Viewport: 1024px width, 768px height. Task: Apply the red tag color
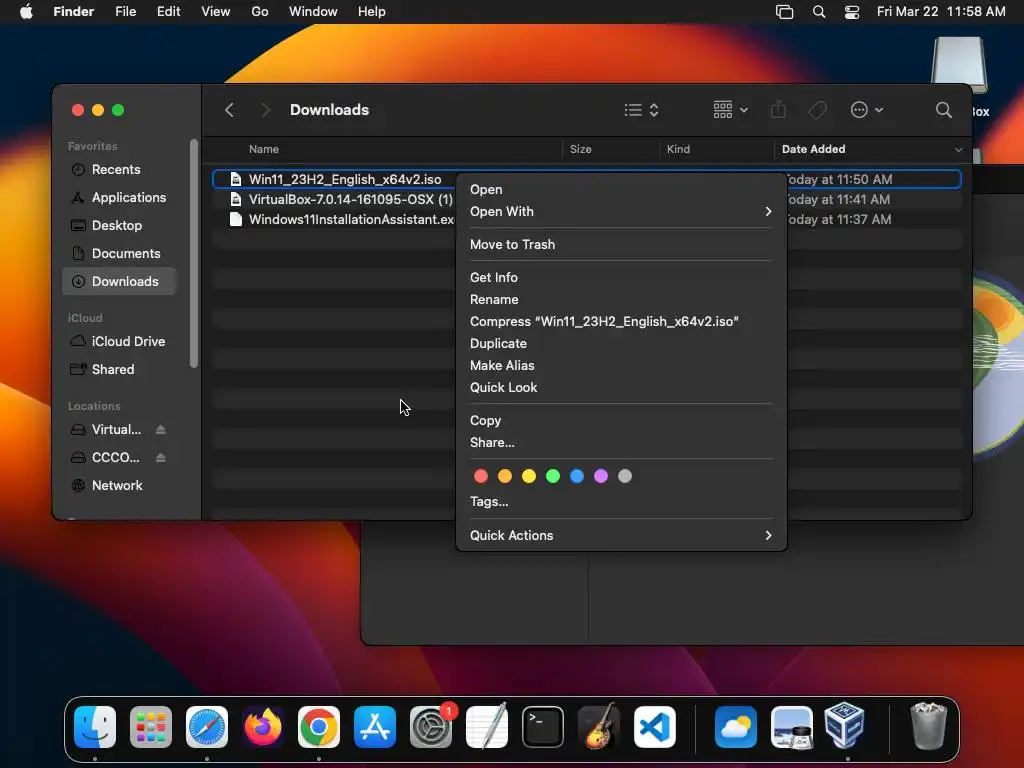tap(481, 476)
